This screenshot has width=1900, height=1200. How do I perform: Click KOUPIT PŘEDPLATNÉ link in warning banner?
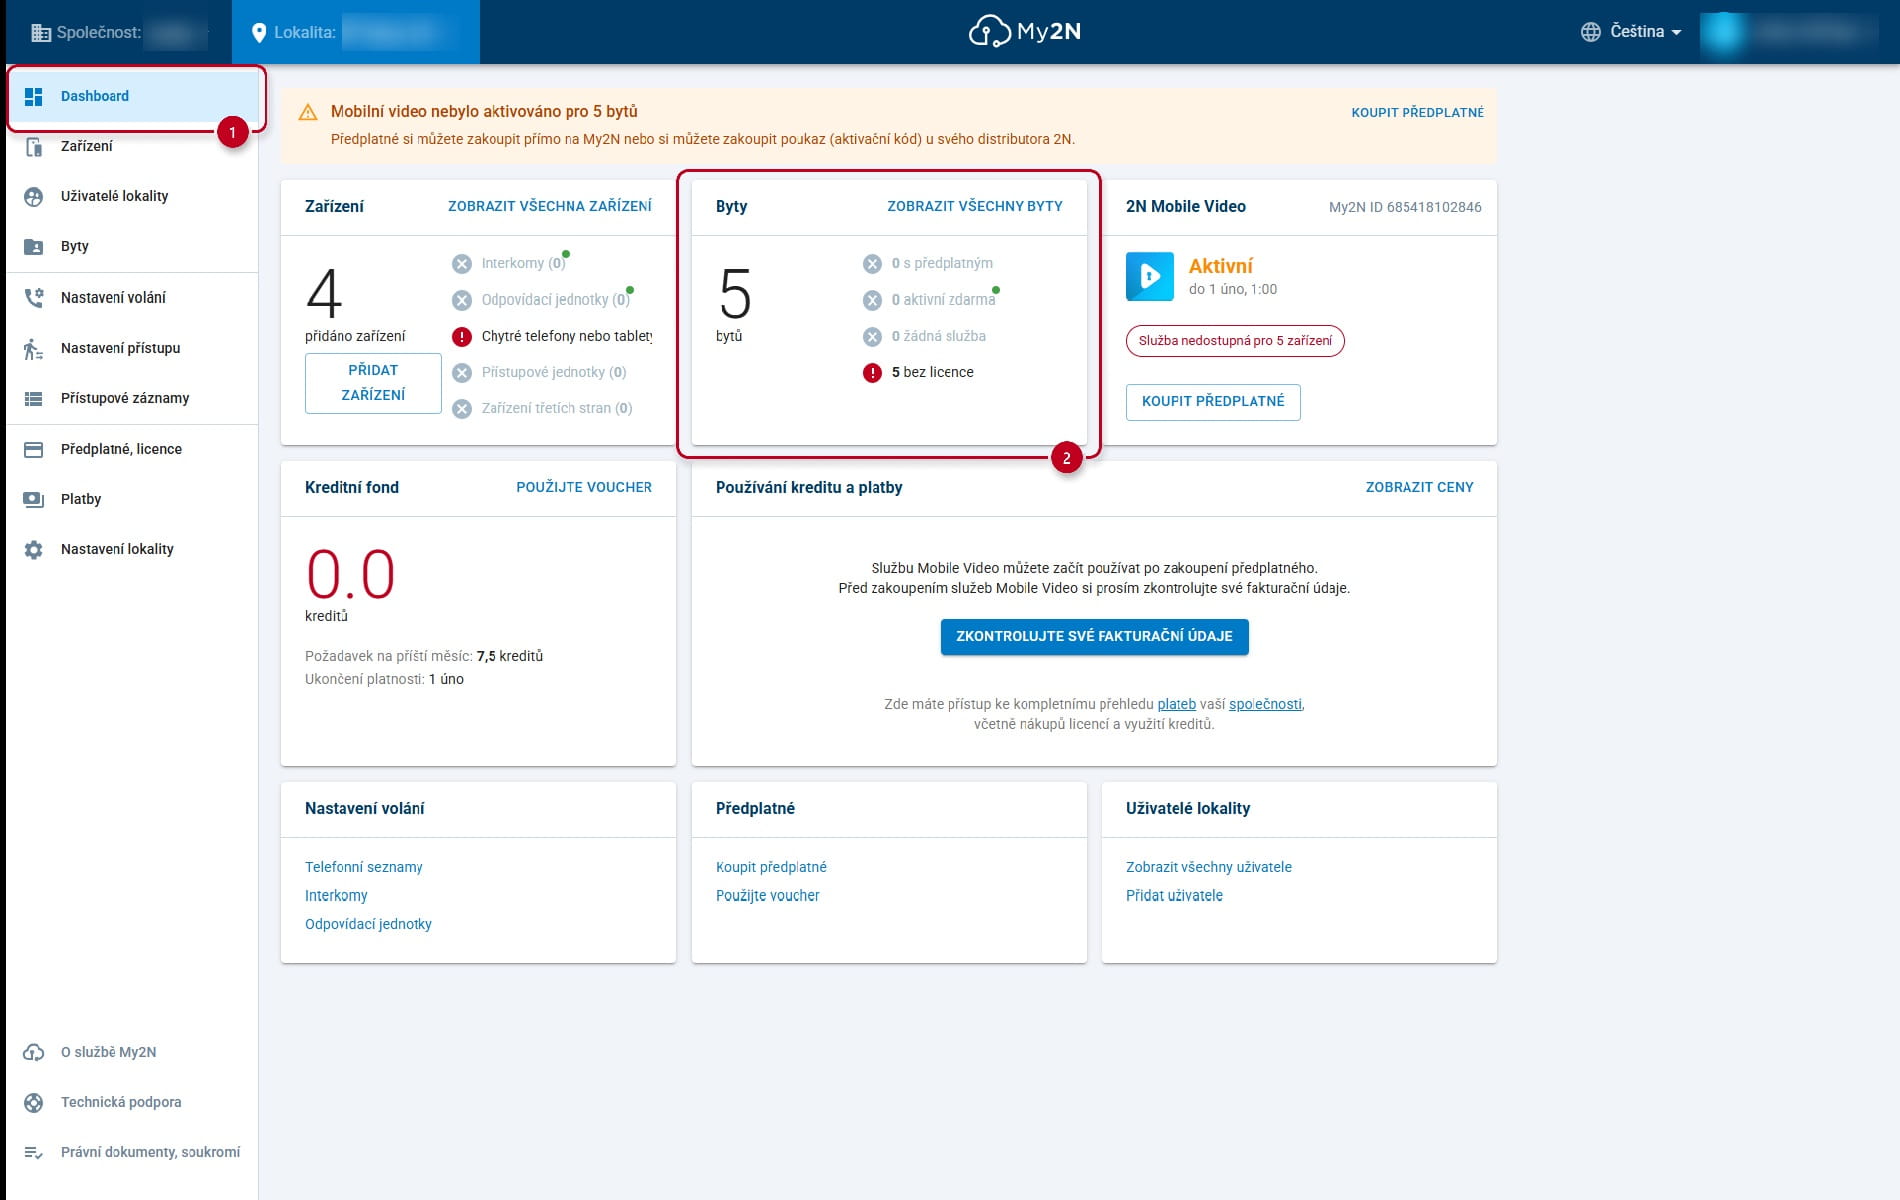pyautogui.click(x=1417, y=113)
